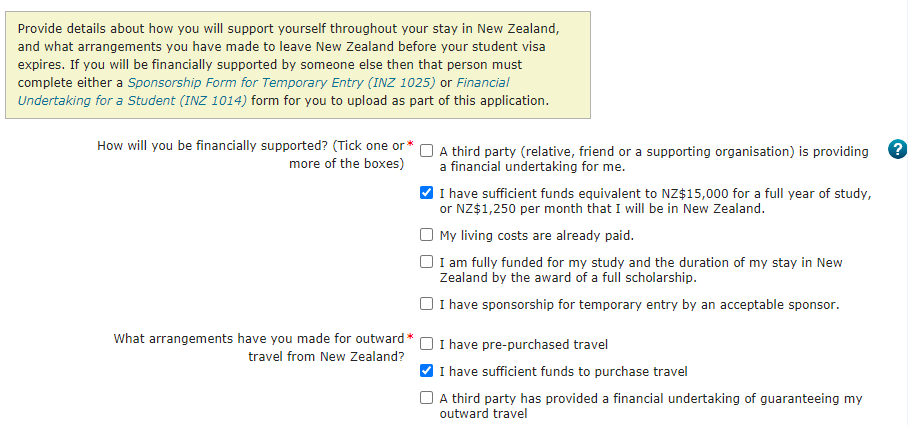Tick the 'My living costs are already paid' checkbox

coord(427,236)
